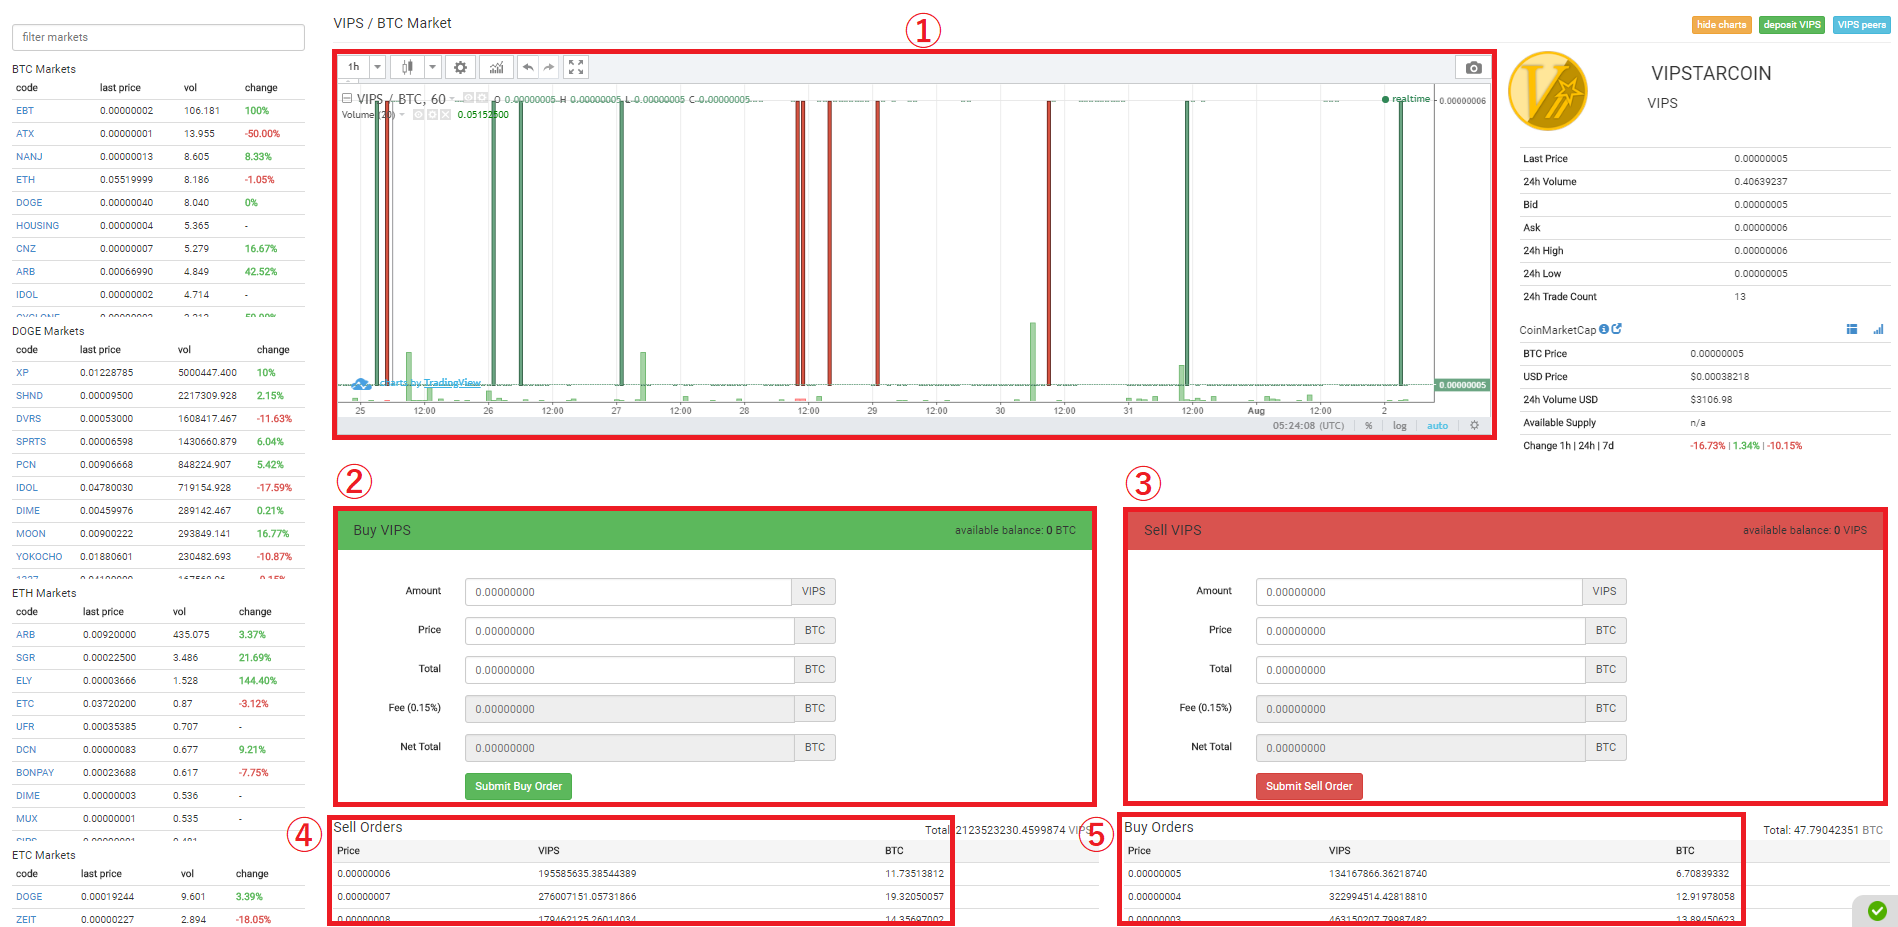Click the deposit VIPS button

1792,25
